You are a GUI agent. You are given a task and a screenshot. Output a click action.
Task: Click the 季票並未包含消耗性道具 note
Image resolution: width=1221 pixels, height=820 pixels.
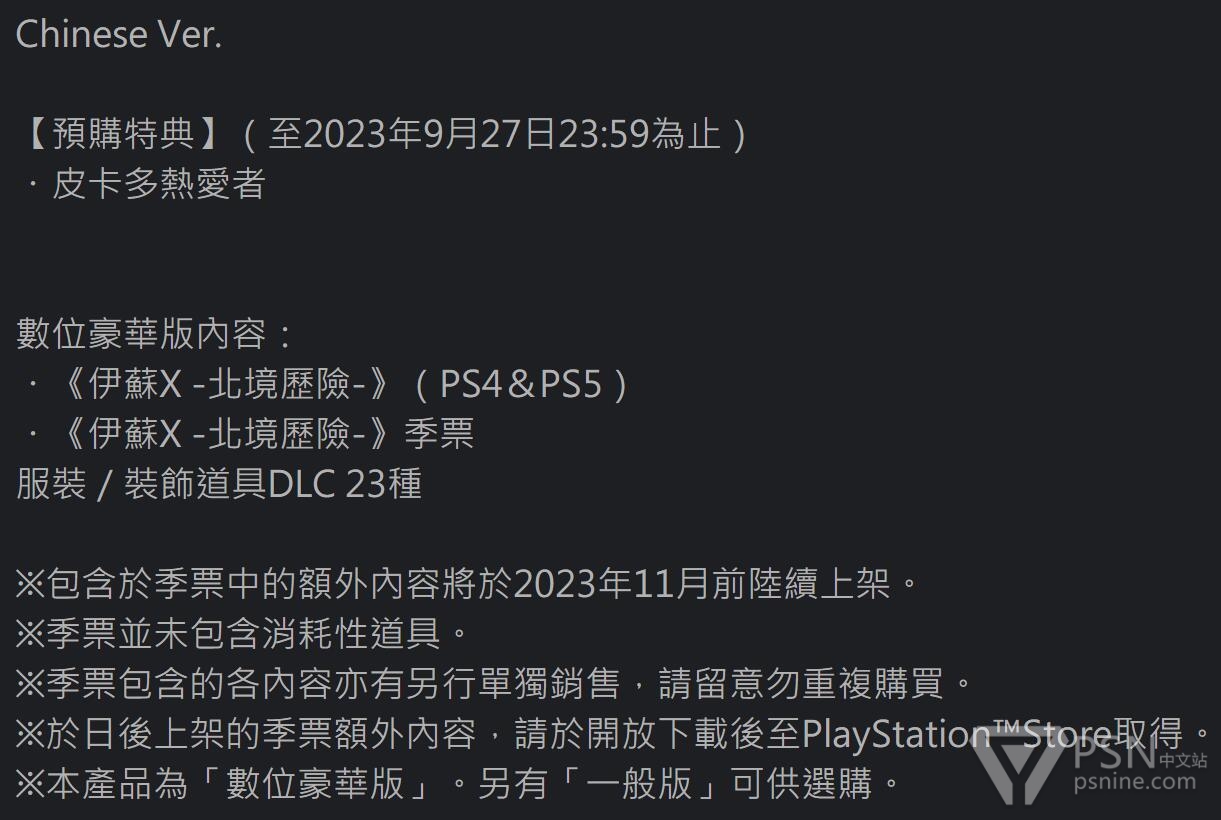coord(242,634)
